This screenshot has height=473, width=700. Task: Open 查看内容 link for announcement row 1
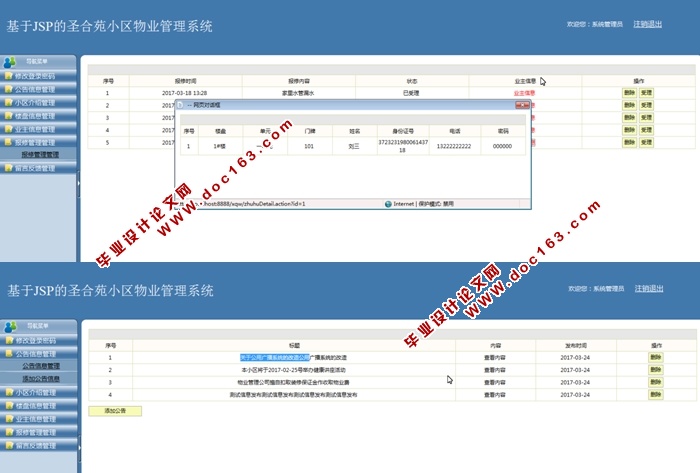tap(495, 358)
